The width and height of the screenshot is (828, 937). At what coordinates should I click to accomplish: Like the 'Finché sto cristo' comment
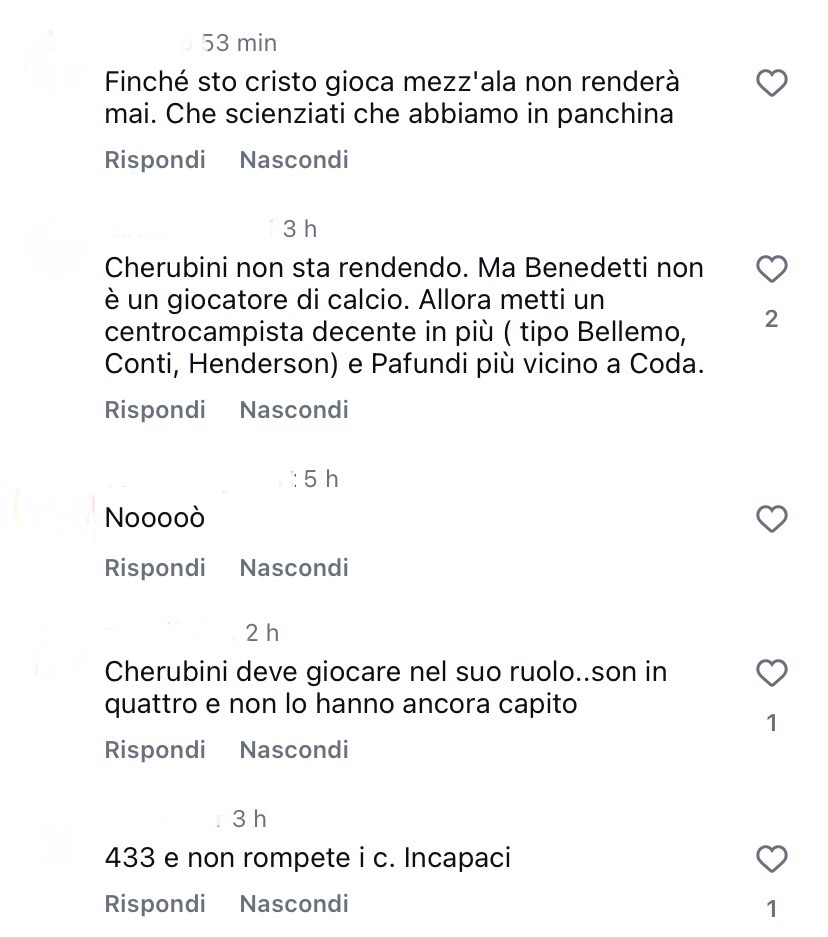[x=771, y=84]
